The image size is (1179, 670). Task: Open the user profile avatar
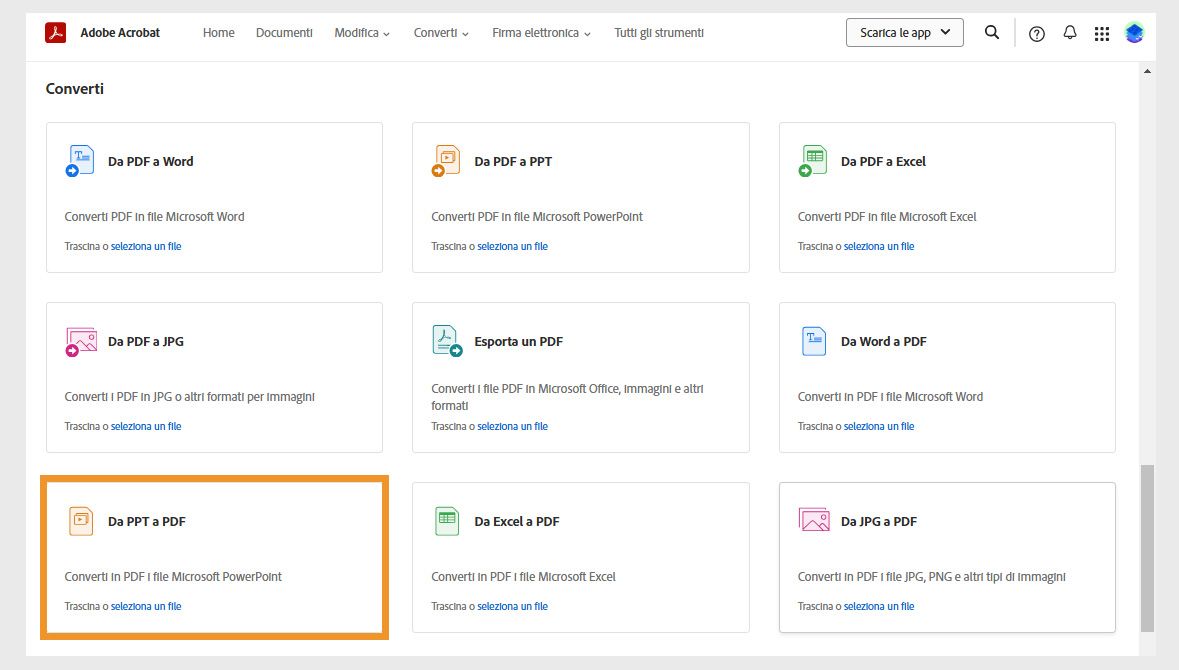click(x=1134, y=33)
